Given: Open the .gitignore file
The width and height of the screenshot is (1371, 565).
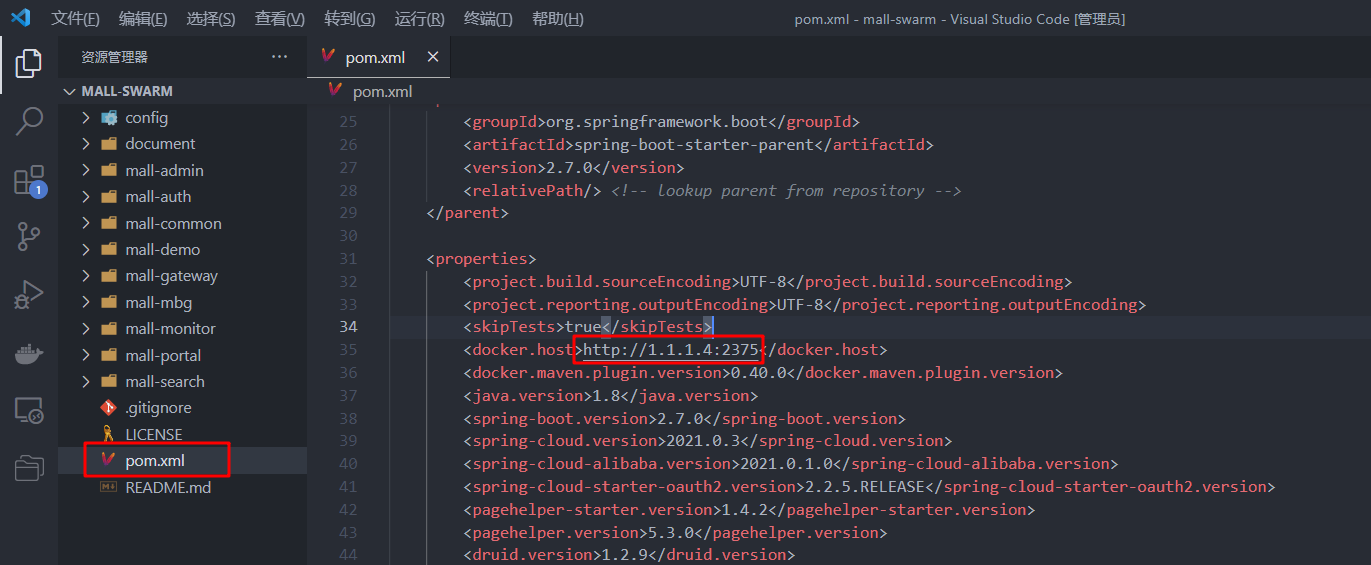Looking at the screenshot, I should (x=158, y=408).
